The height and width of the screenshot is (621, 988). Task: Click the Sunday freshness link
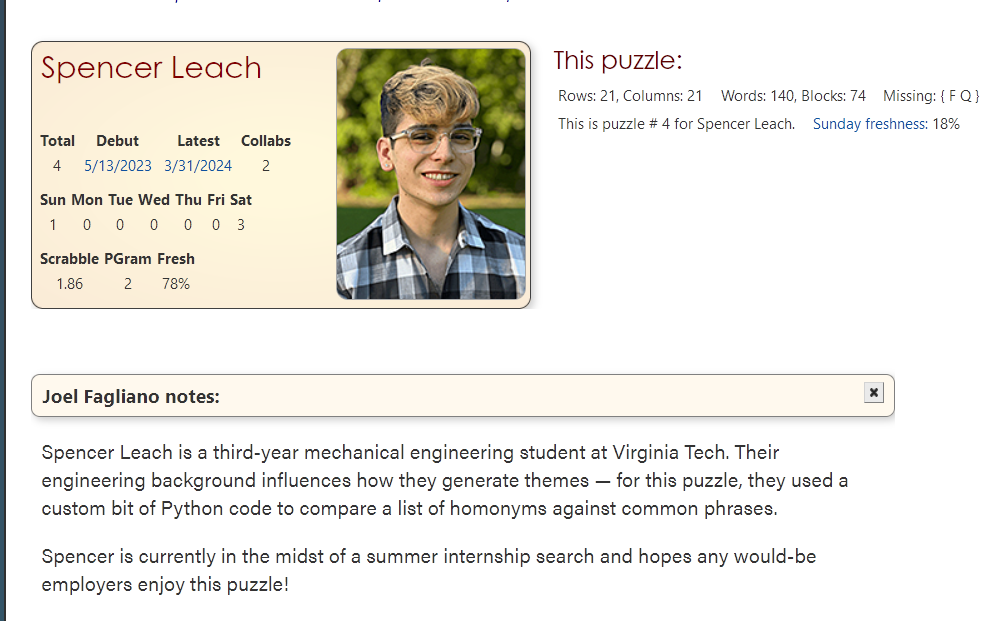point(869,124)
